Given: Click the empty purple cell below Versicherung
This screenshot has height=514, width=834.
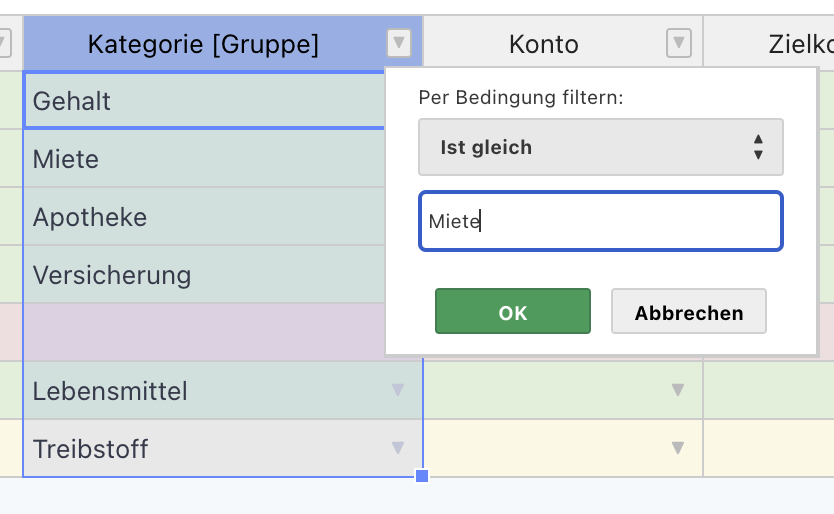Looking at the screenshot, I should [200, 332].
